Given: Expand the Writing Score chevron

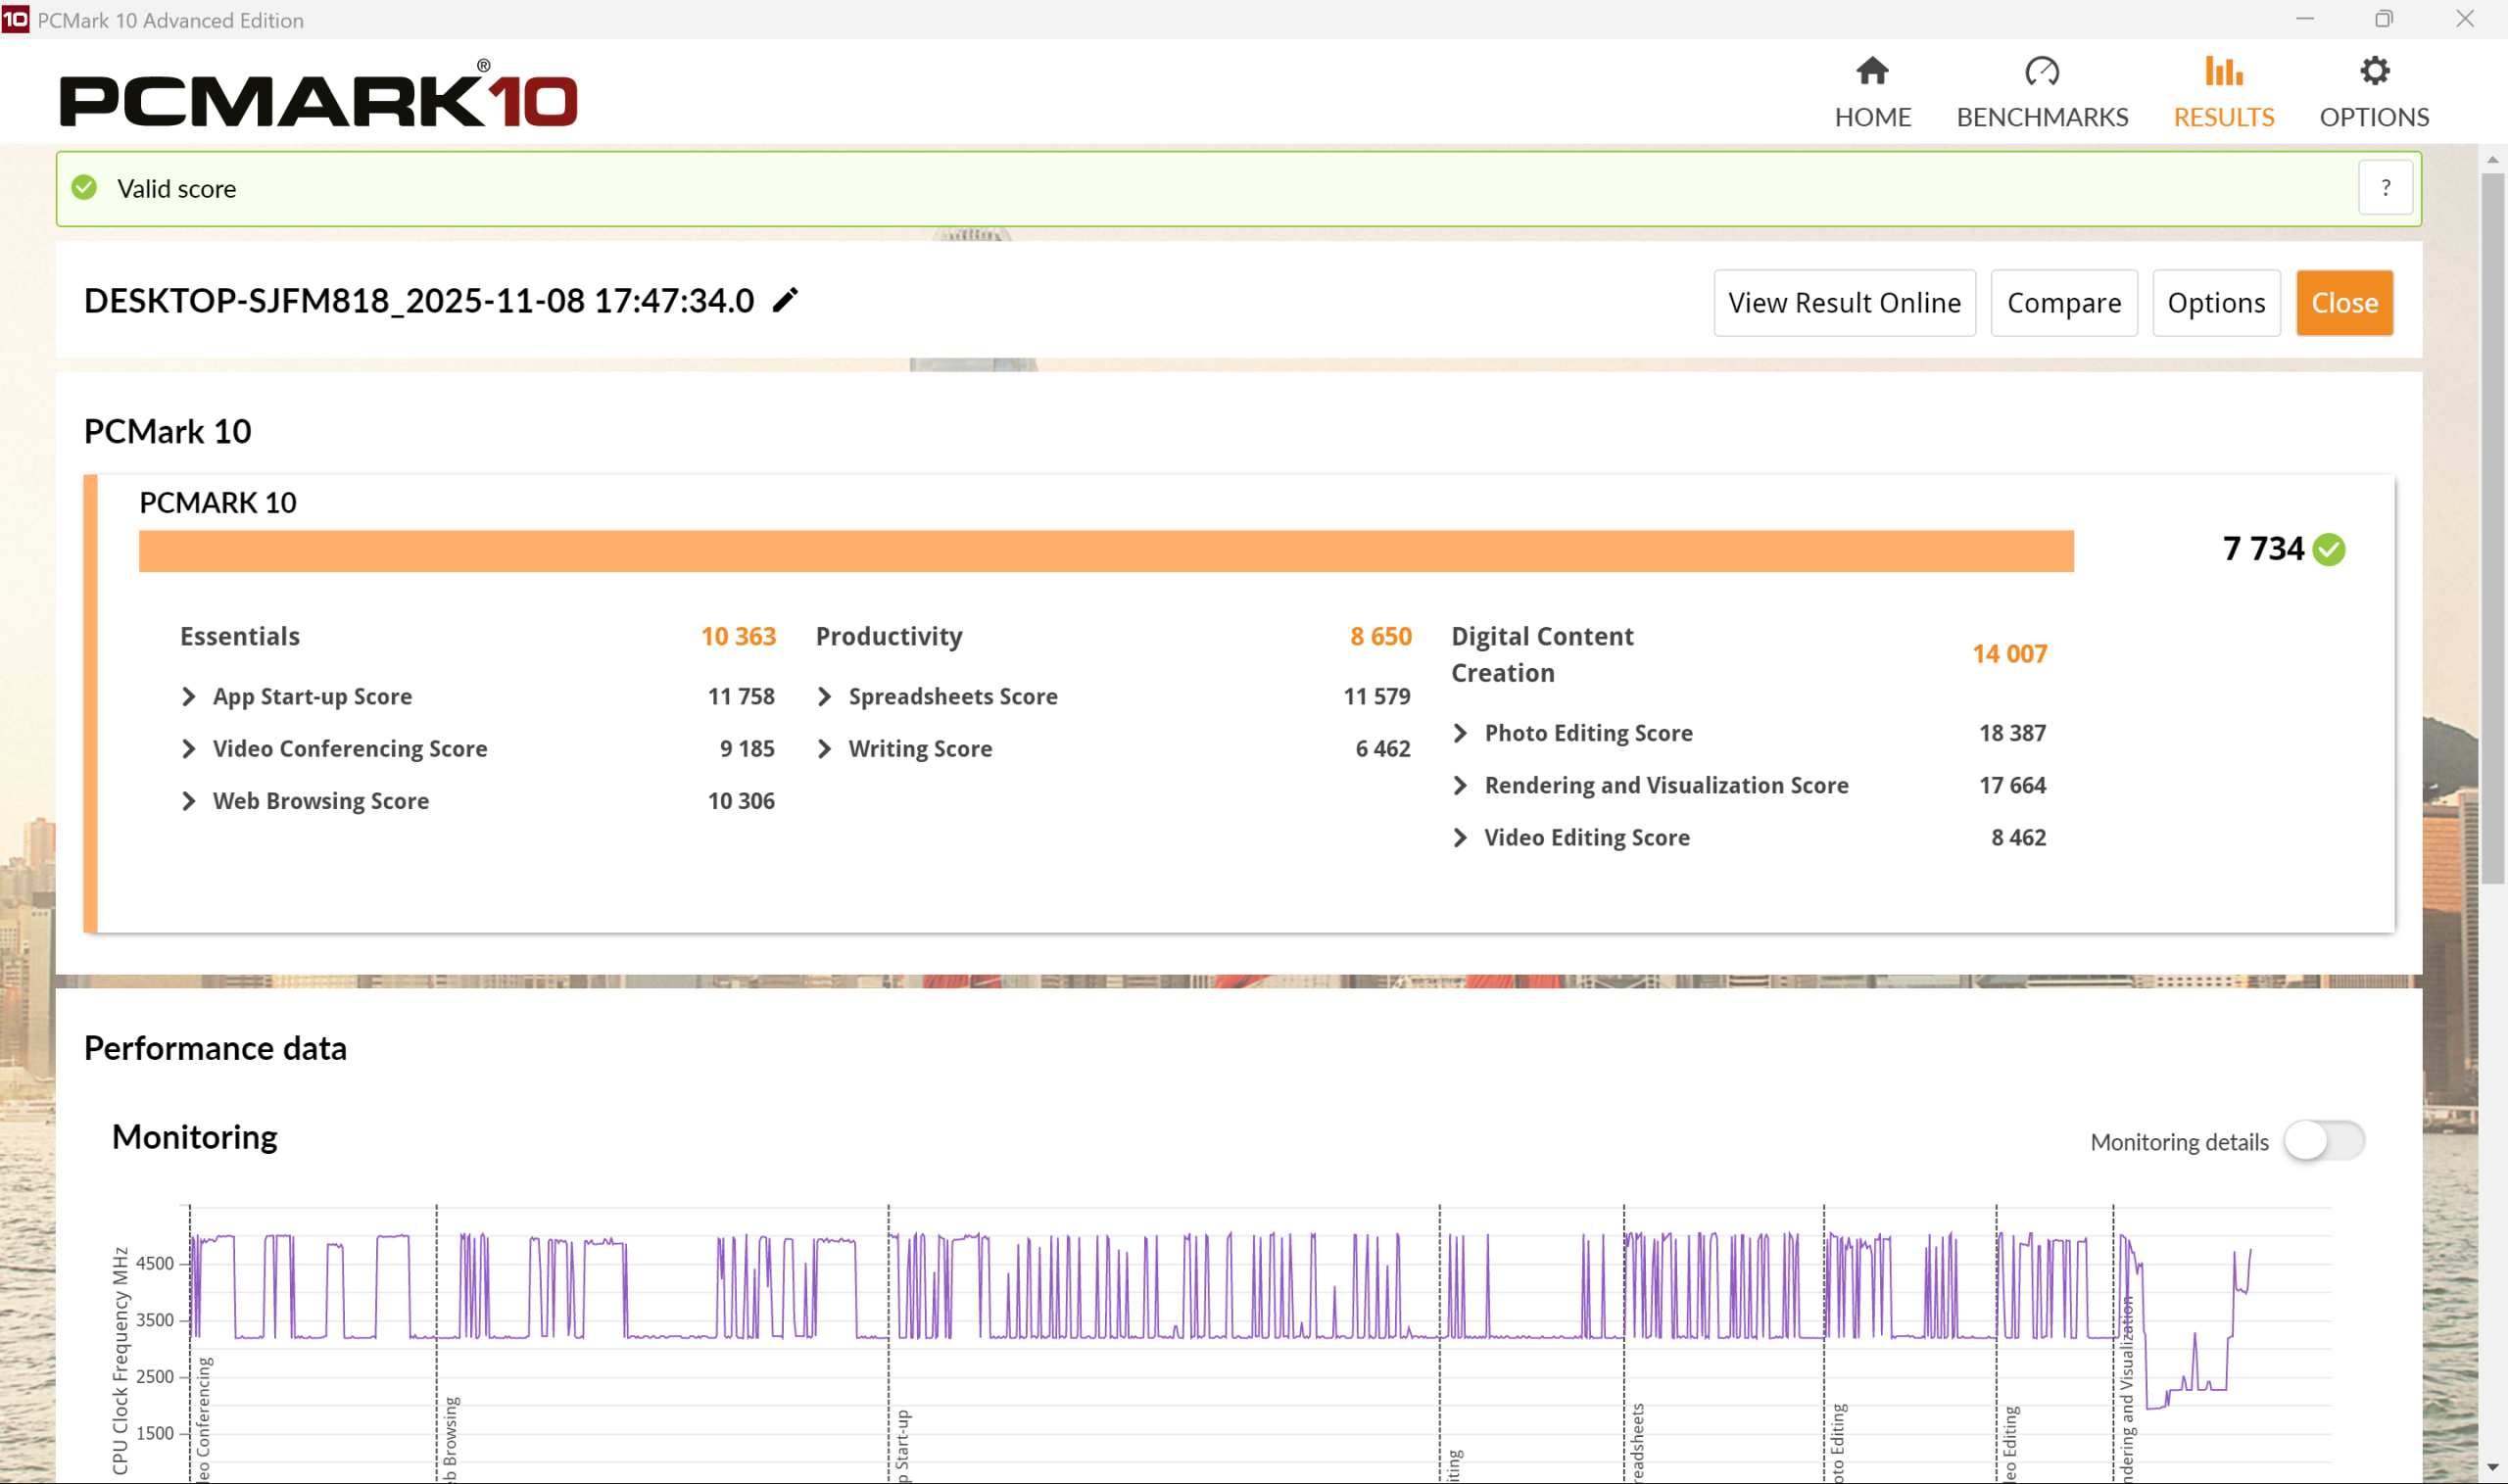Looking at the screenshot, I should pyautogui.click(x=825, y=748).
